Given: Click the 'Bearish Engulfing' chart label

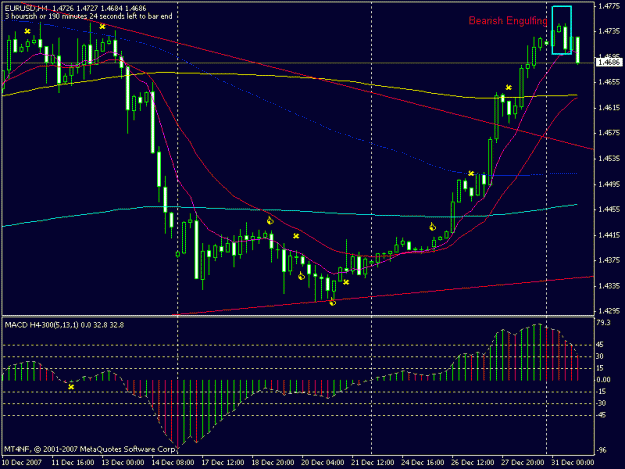Looking at the screenshot, I should (508, 21).
